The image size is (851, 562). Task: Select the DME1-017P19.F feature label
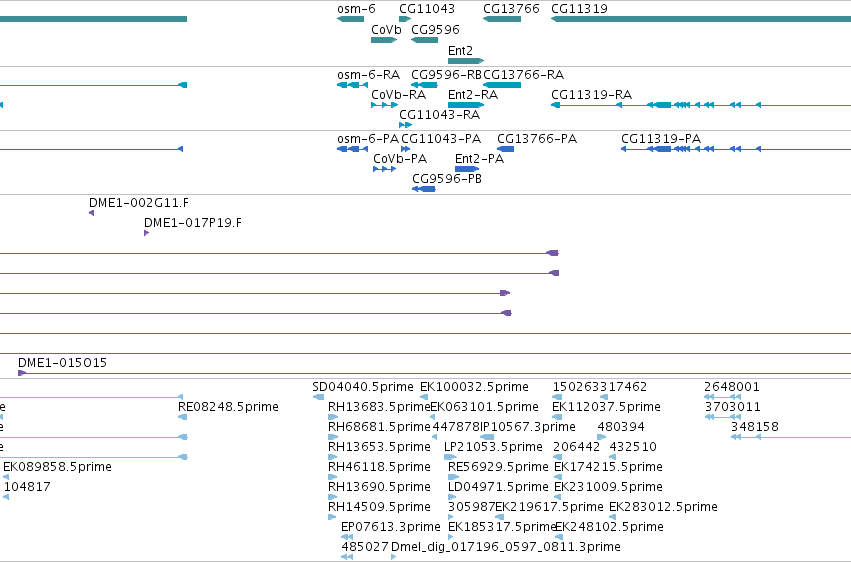point(193,222)
